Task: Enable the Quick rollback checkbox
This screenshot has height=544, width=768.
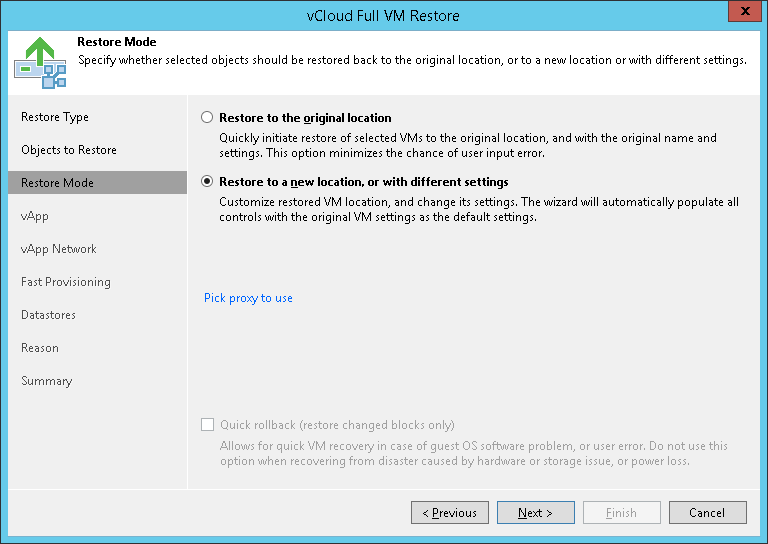Action: click(208, 425)
